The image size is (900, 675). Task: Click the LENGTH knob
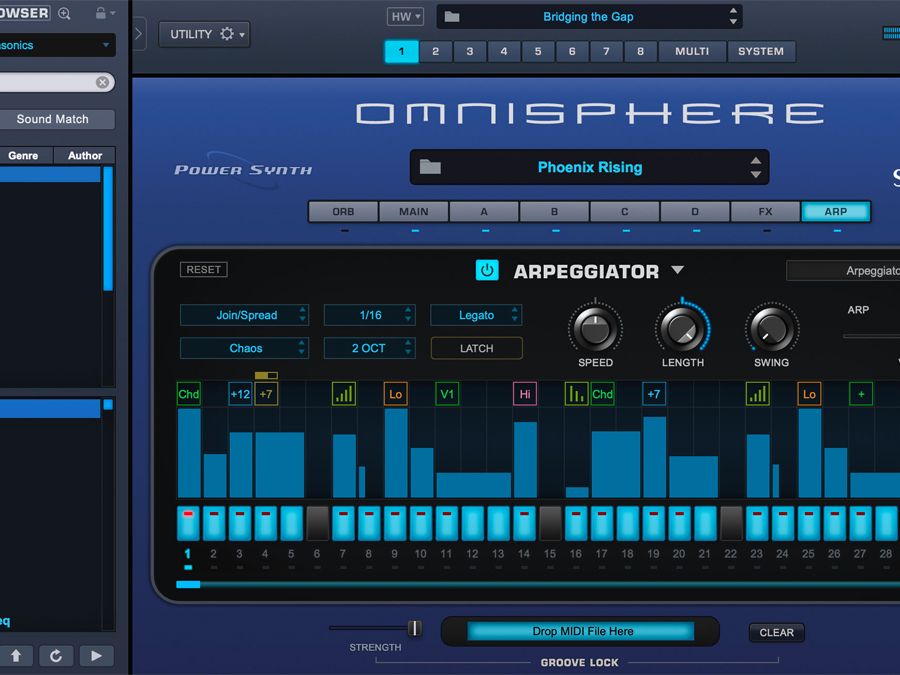(682, 329)
